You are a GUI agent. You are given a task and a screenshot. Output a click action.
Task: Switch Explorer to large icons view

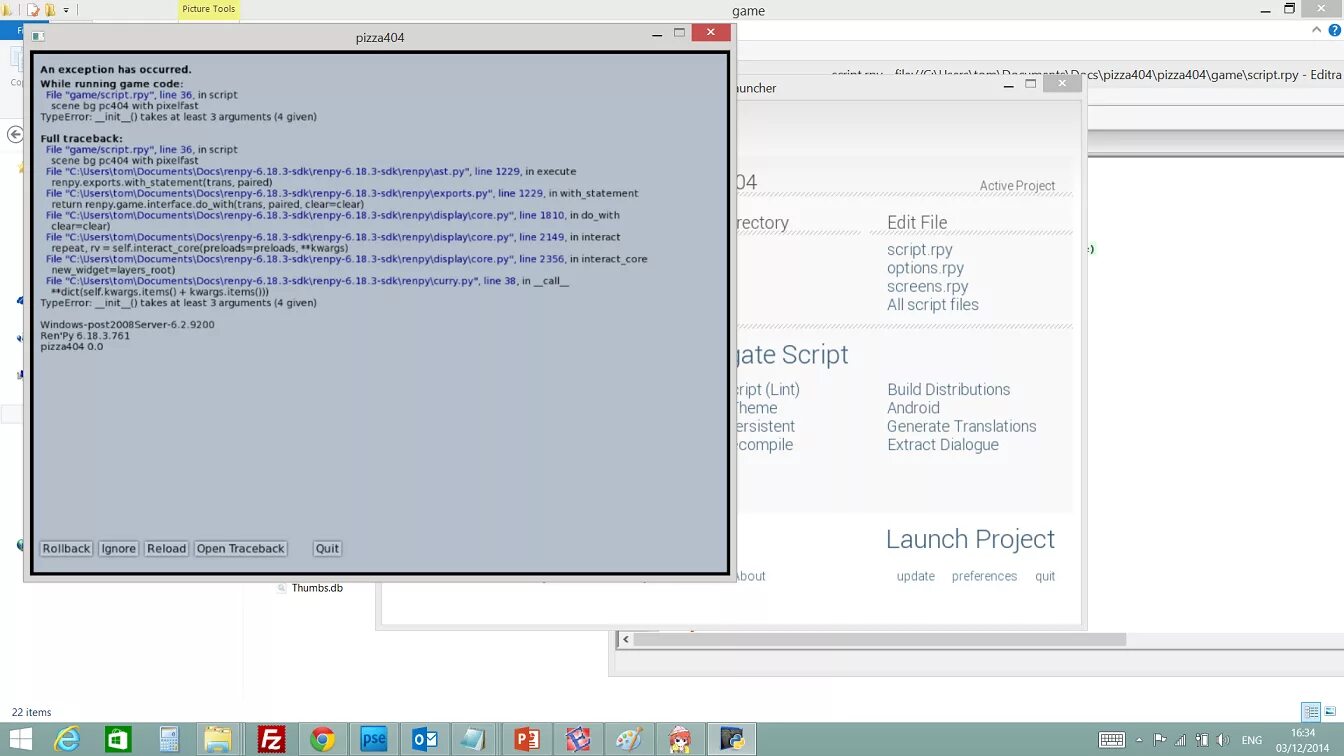click(1330, 712)
